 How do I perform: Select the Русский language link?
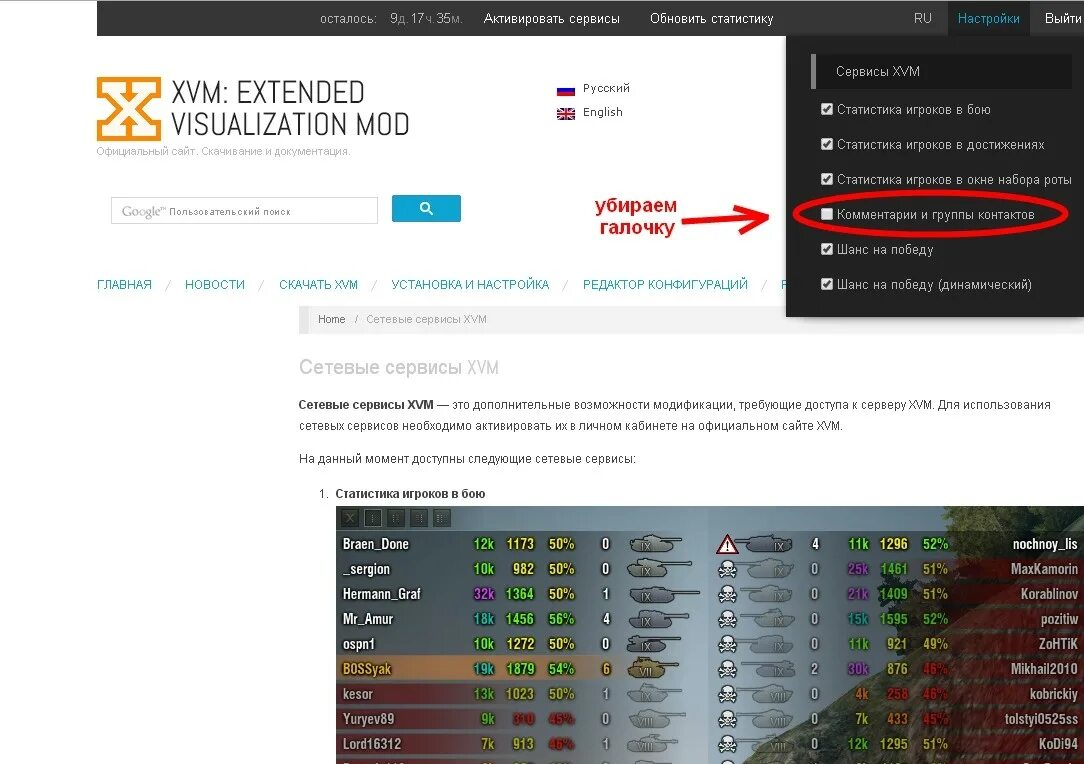pyautogui.click(x=606, y=88)
